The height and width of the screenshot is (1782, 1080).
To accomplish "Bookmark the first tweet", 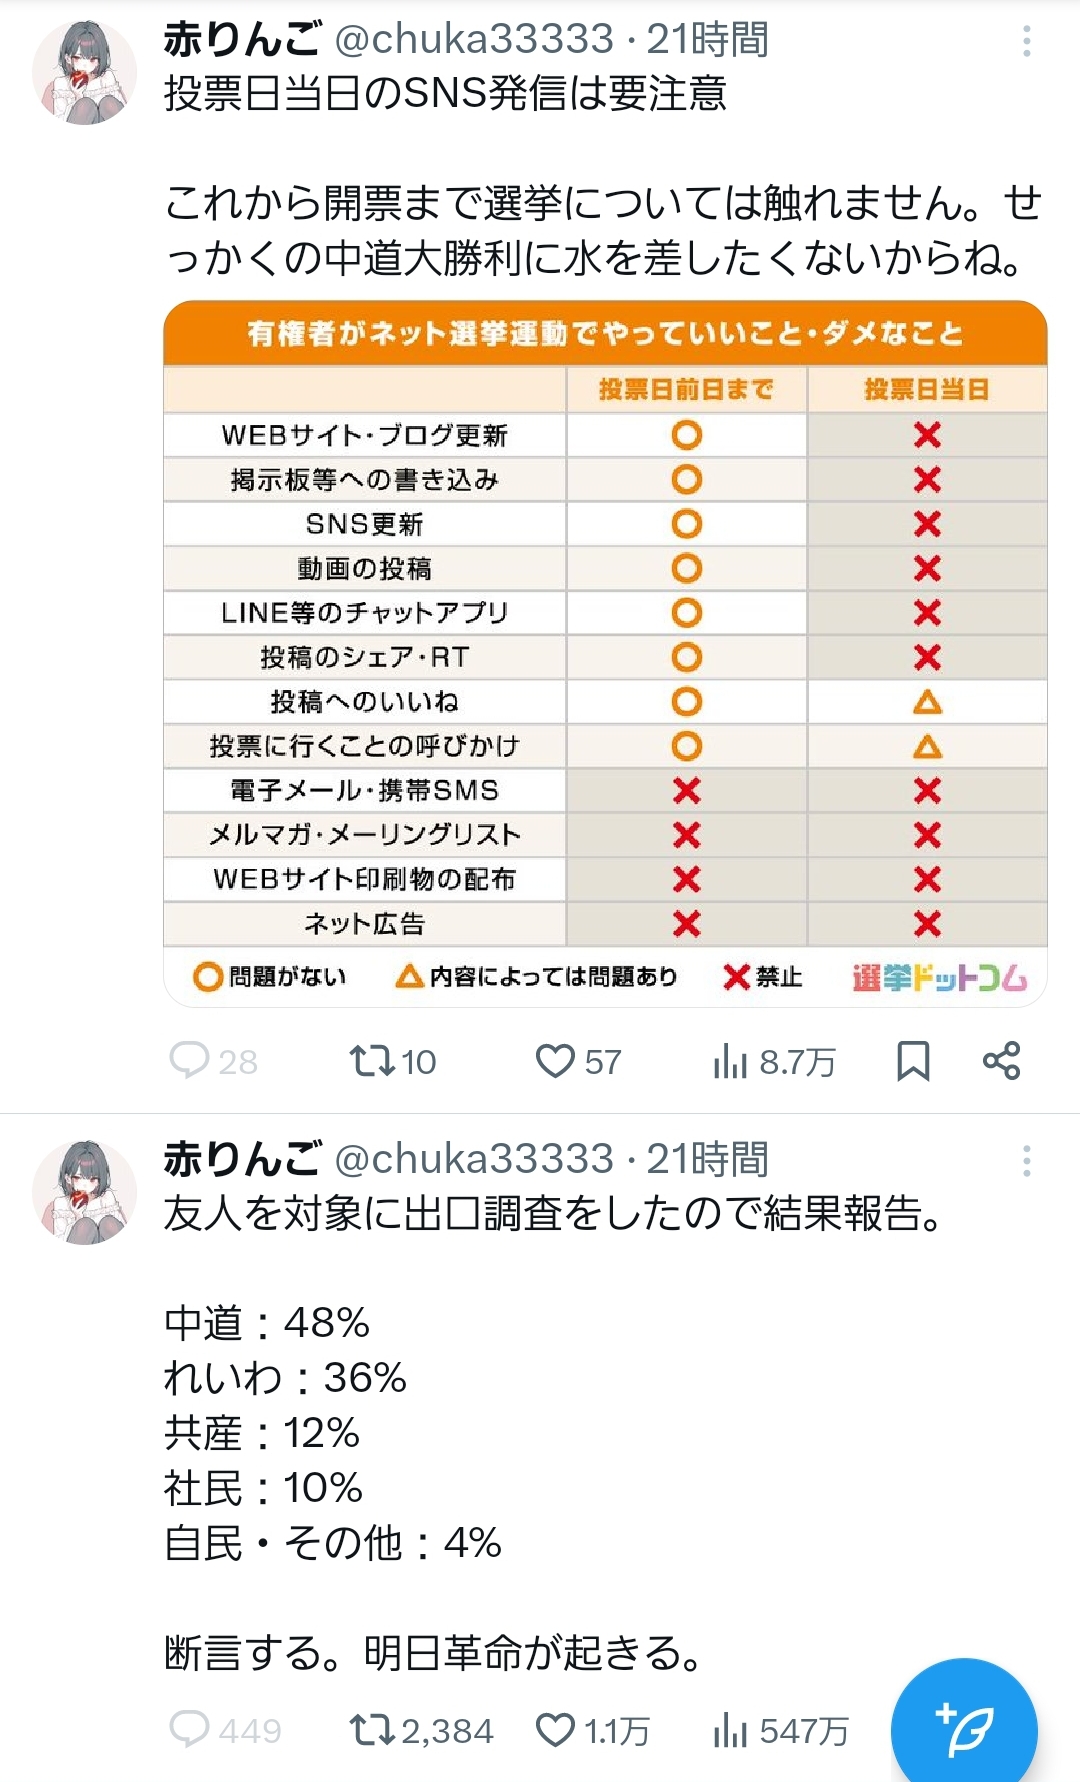I will pyautogui.click(x=913, y=1061).
